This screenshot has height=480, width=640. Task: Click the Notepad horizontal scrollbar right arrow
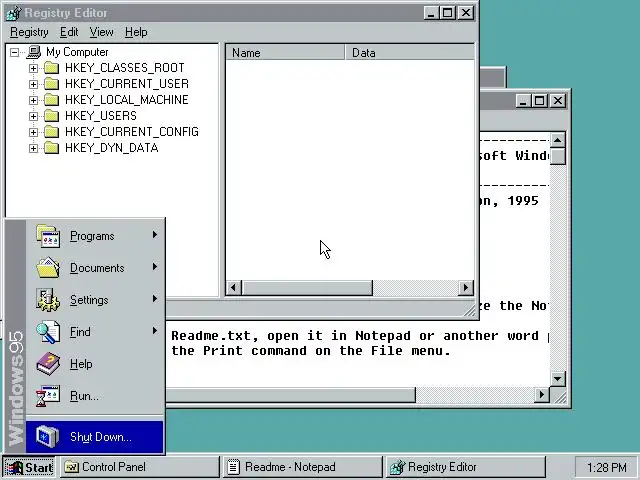[x=542, y=395]
